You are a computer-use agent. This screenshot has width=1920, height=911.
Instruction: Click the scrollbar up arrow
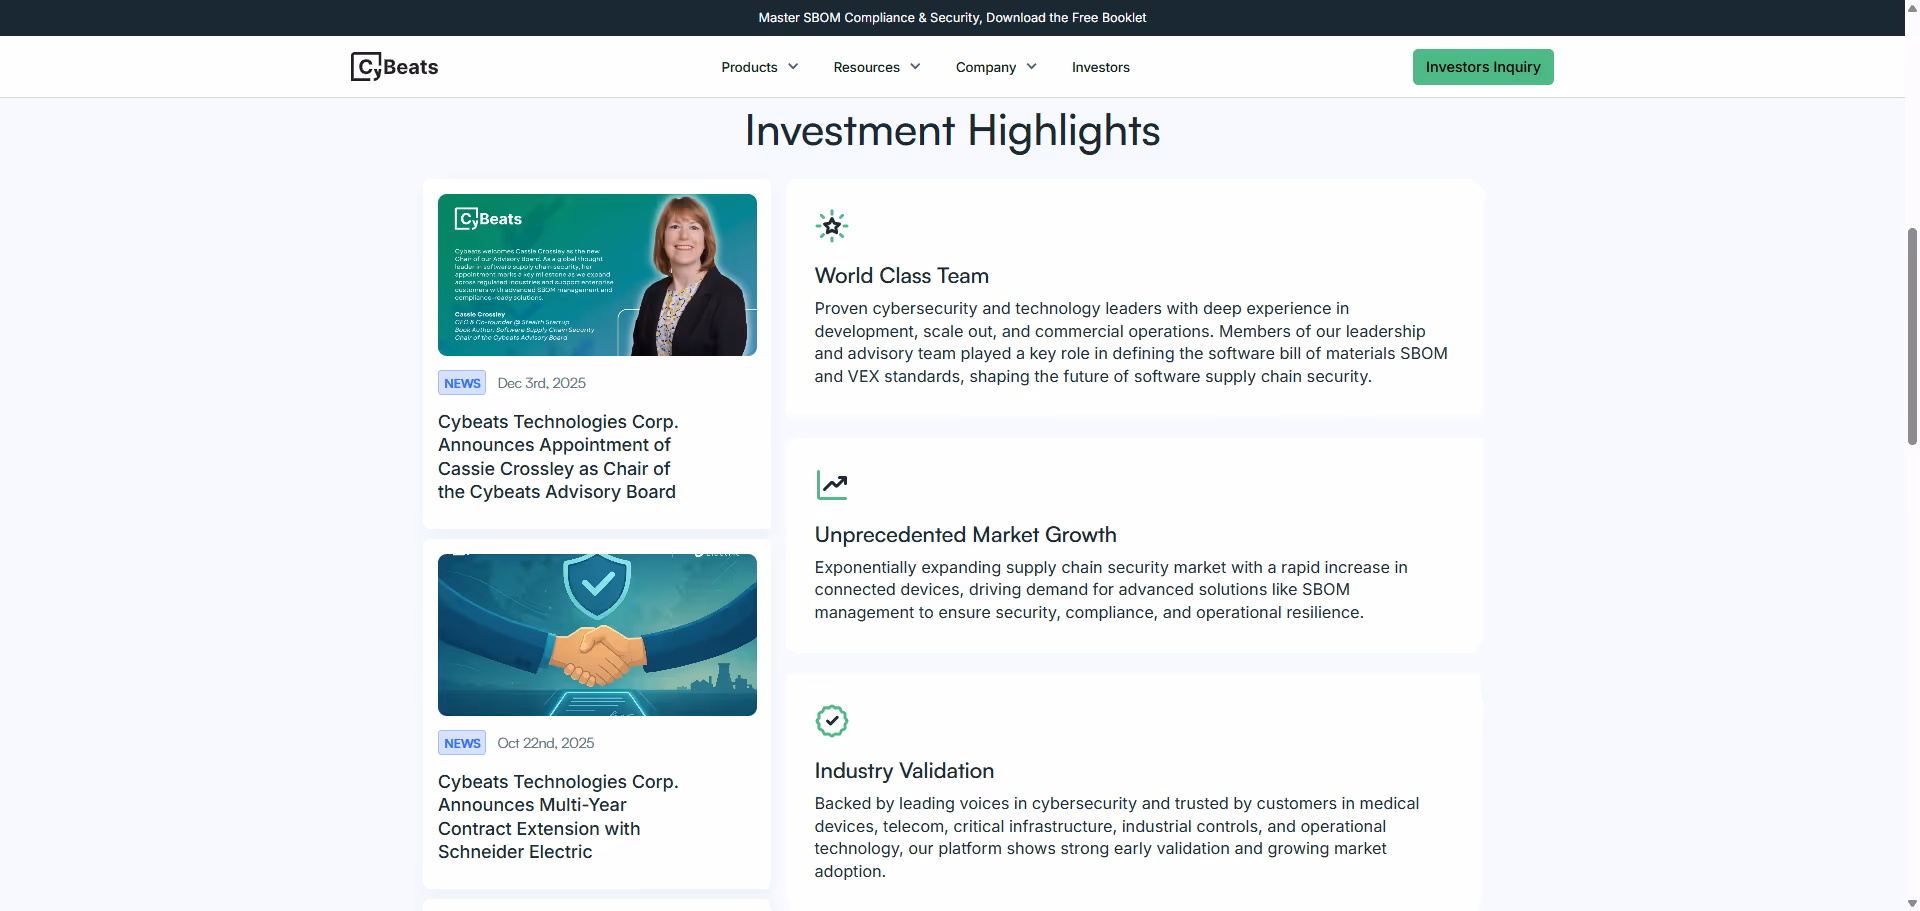pos(1912,7)
